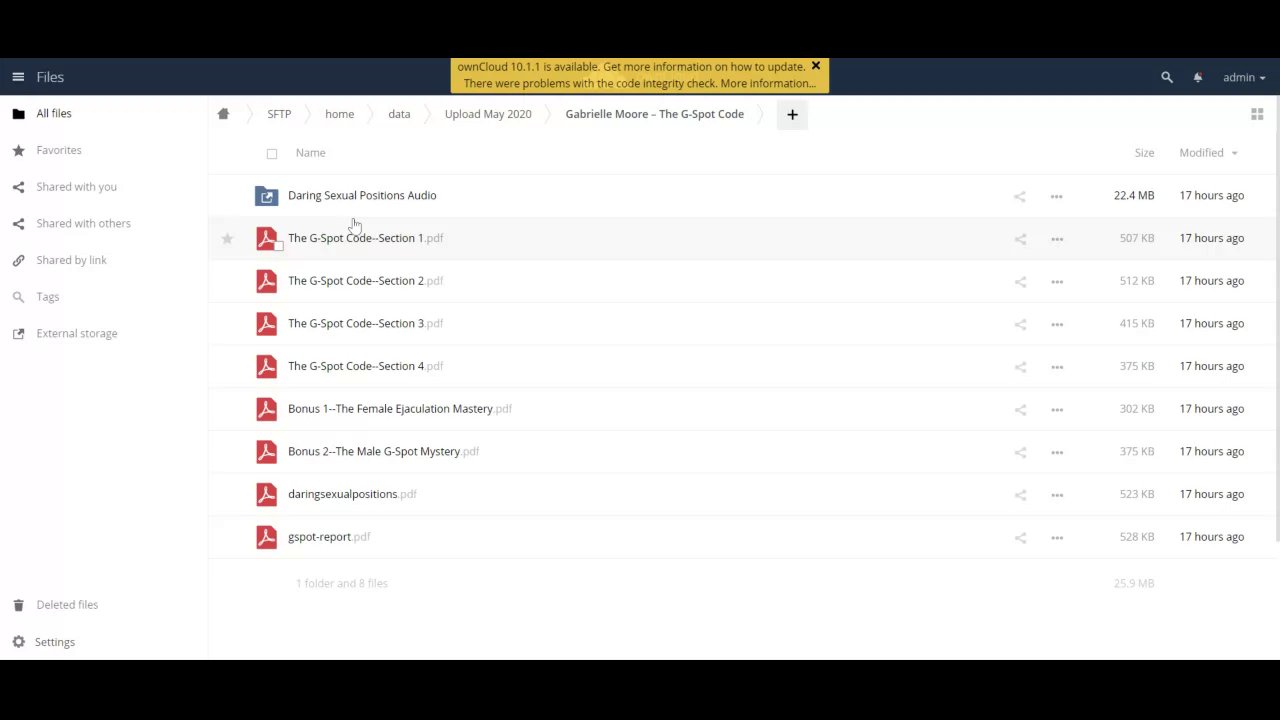
Task: Navigate to data breadcrumb
Action: point(399,114)
